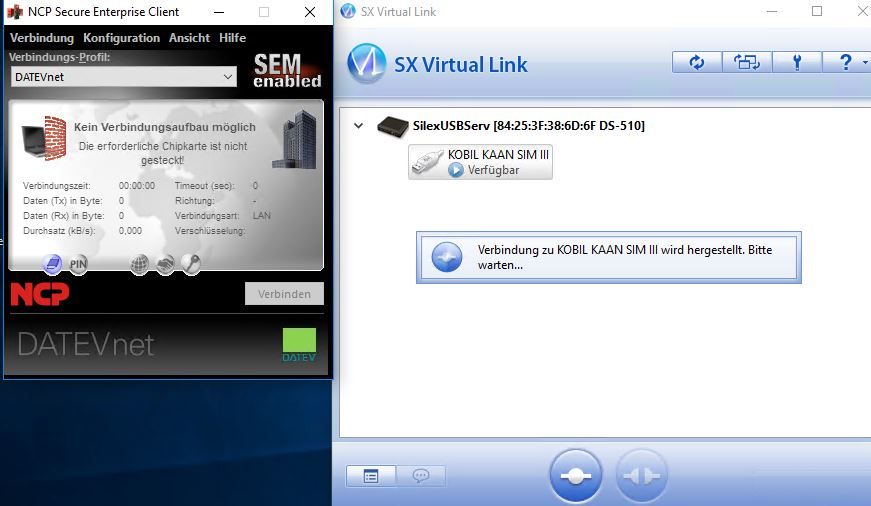Click the 'Daten (Tx) in Byte:' label
The width and height of the screenshot is (871, 506).
tap(62, 201)
